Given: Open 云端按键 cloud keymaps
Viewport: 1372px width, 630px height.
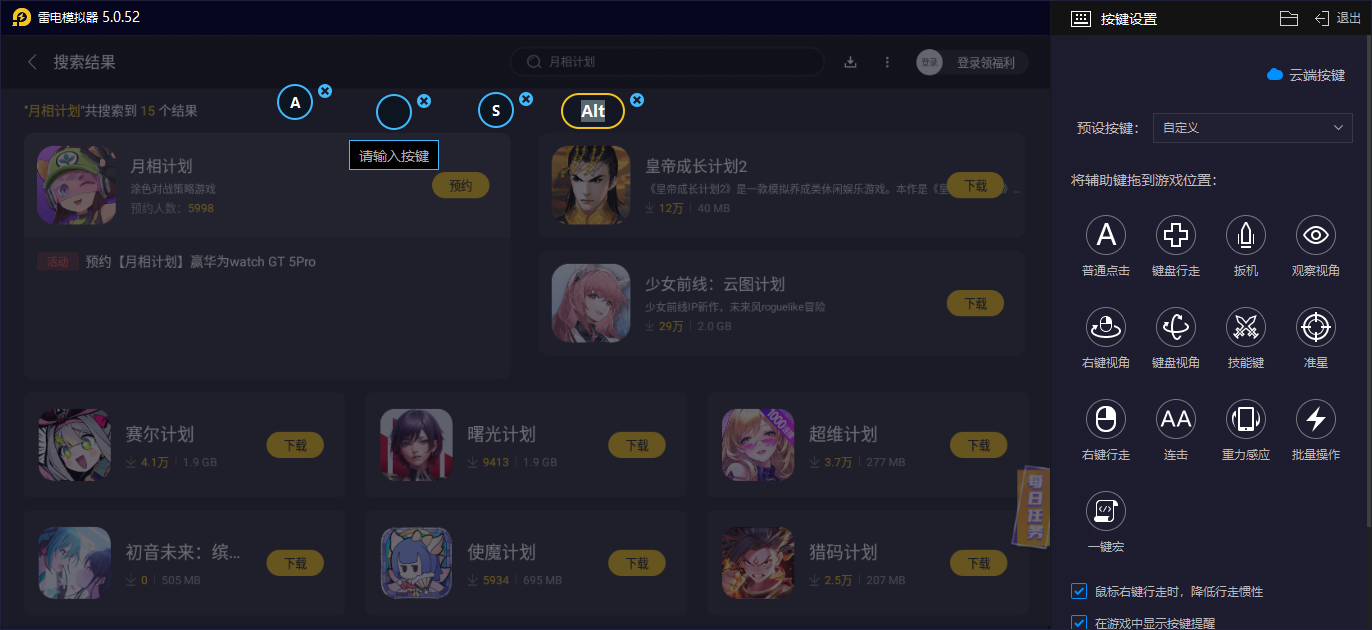Looking at the screenshot, I should point(1306,75).
